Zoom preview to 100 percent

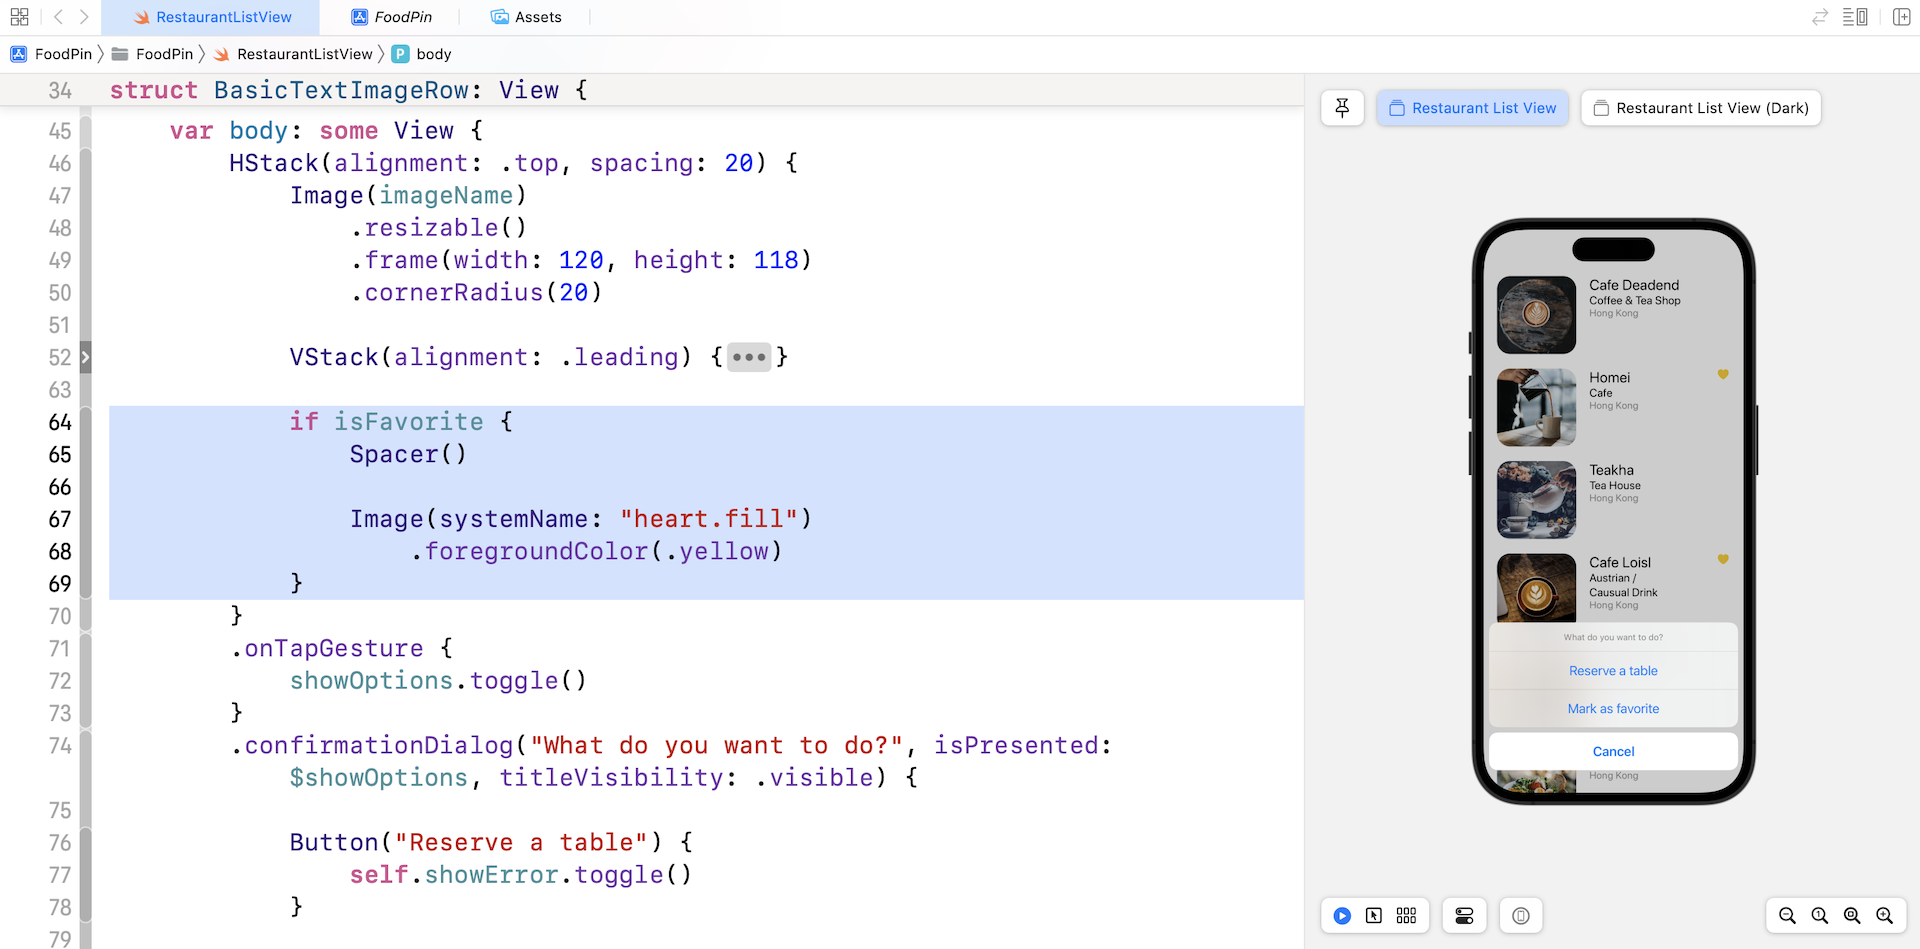[x=1819, y=916]
